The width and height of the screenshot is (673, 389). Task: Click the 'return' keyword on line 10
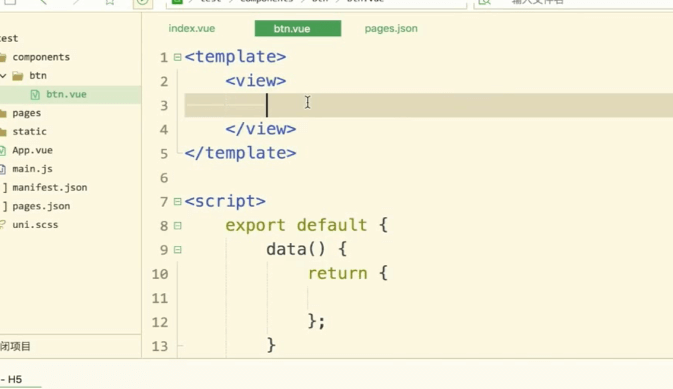(337, 274)
